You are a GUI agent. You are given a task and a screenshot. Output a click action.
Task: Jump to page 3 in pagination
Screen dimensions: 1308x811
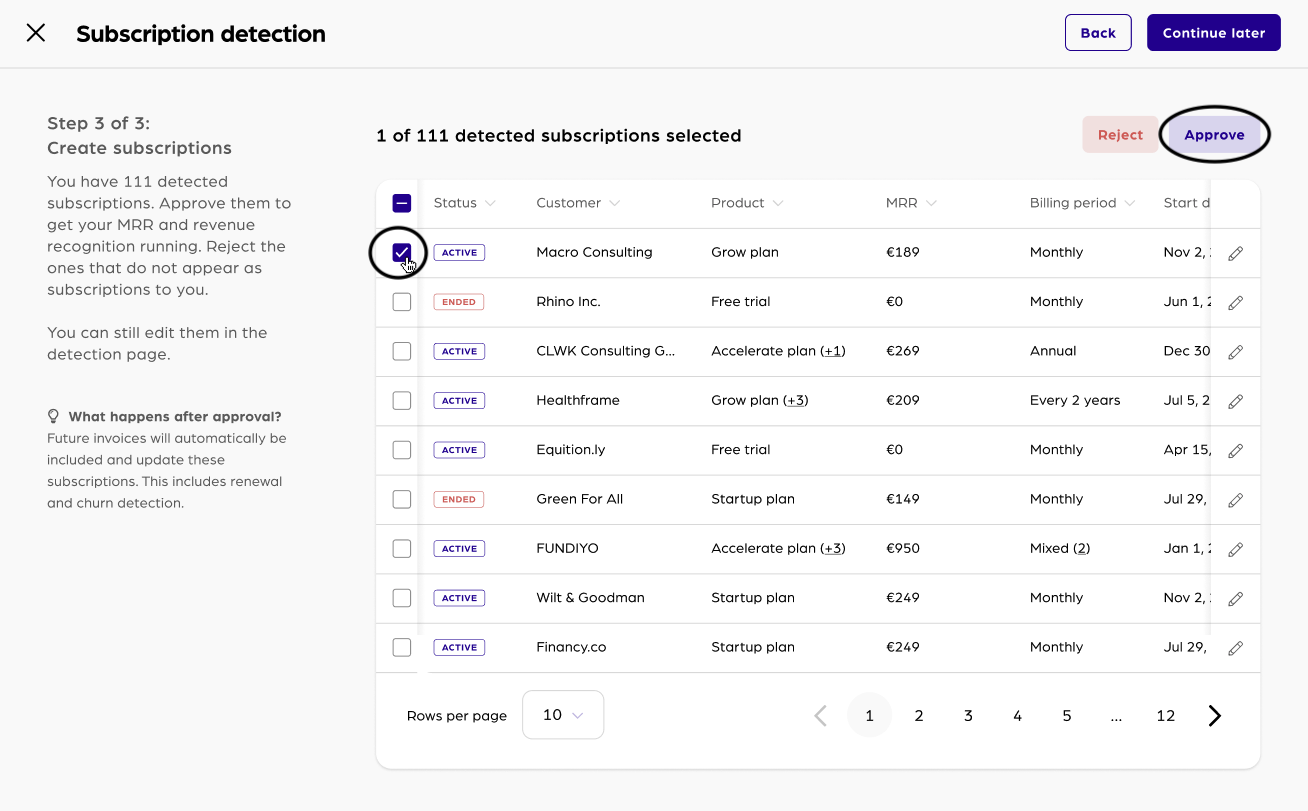coord(968,716)
